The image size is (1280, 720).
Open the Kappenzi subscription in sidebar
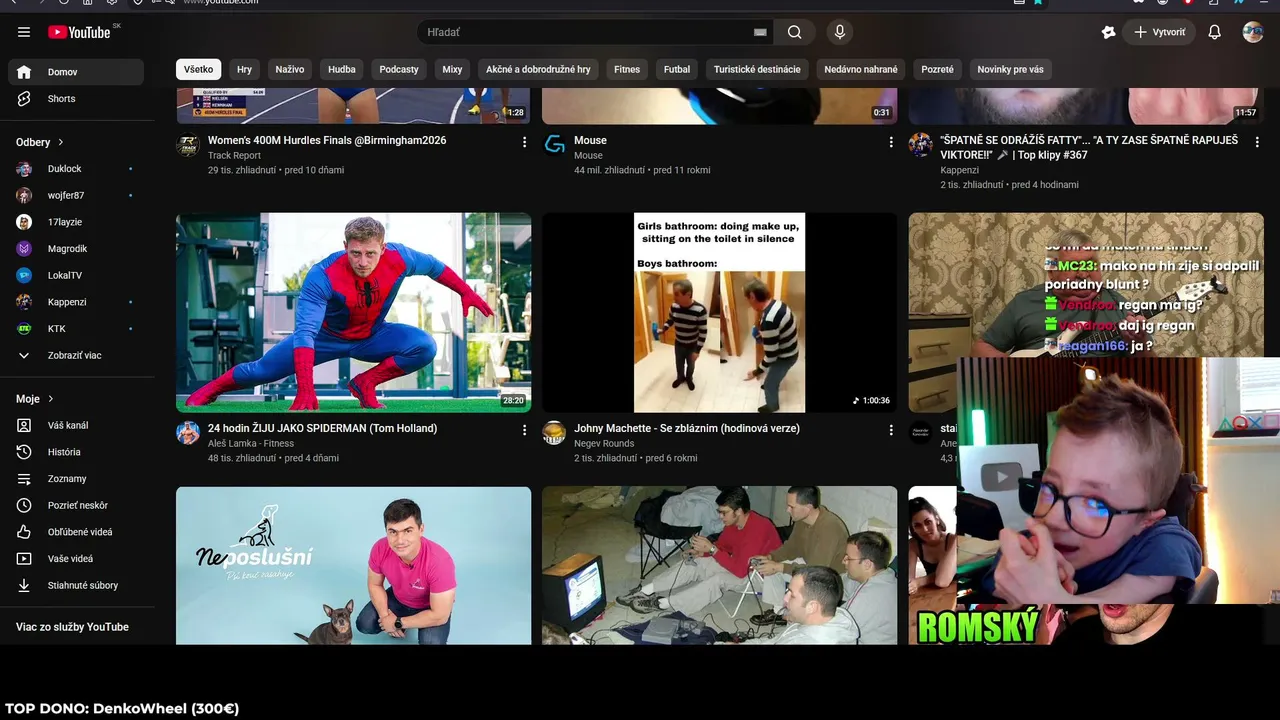point(76,302)
